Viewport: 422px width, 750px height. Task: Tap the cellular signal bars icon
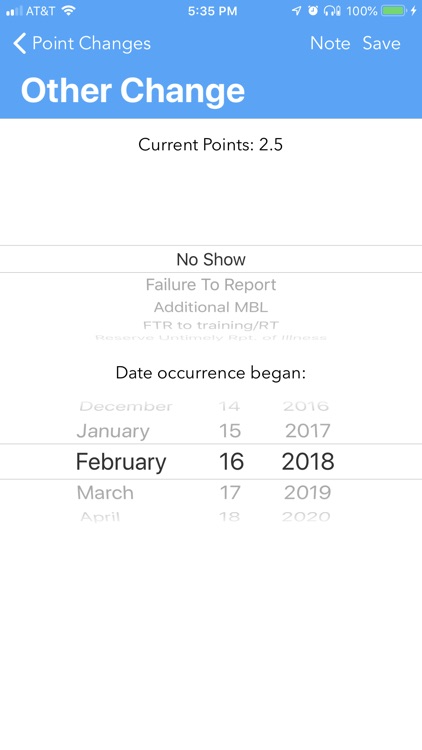pyautogui.click(x=14, y=11)
